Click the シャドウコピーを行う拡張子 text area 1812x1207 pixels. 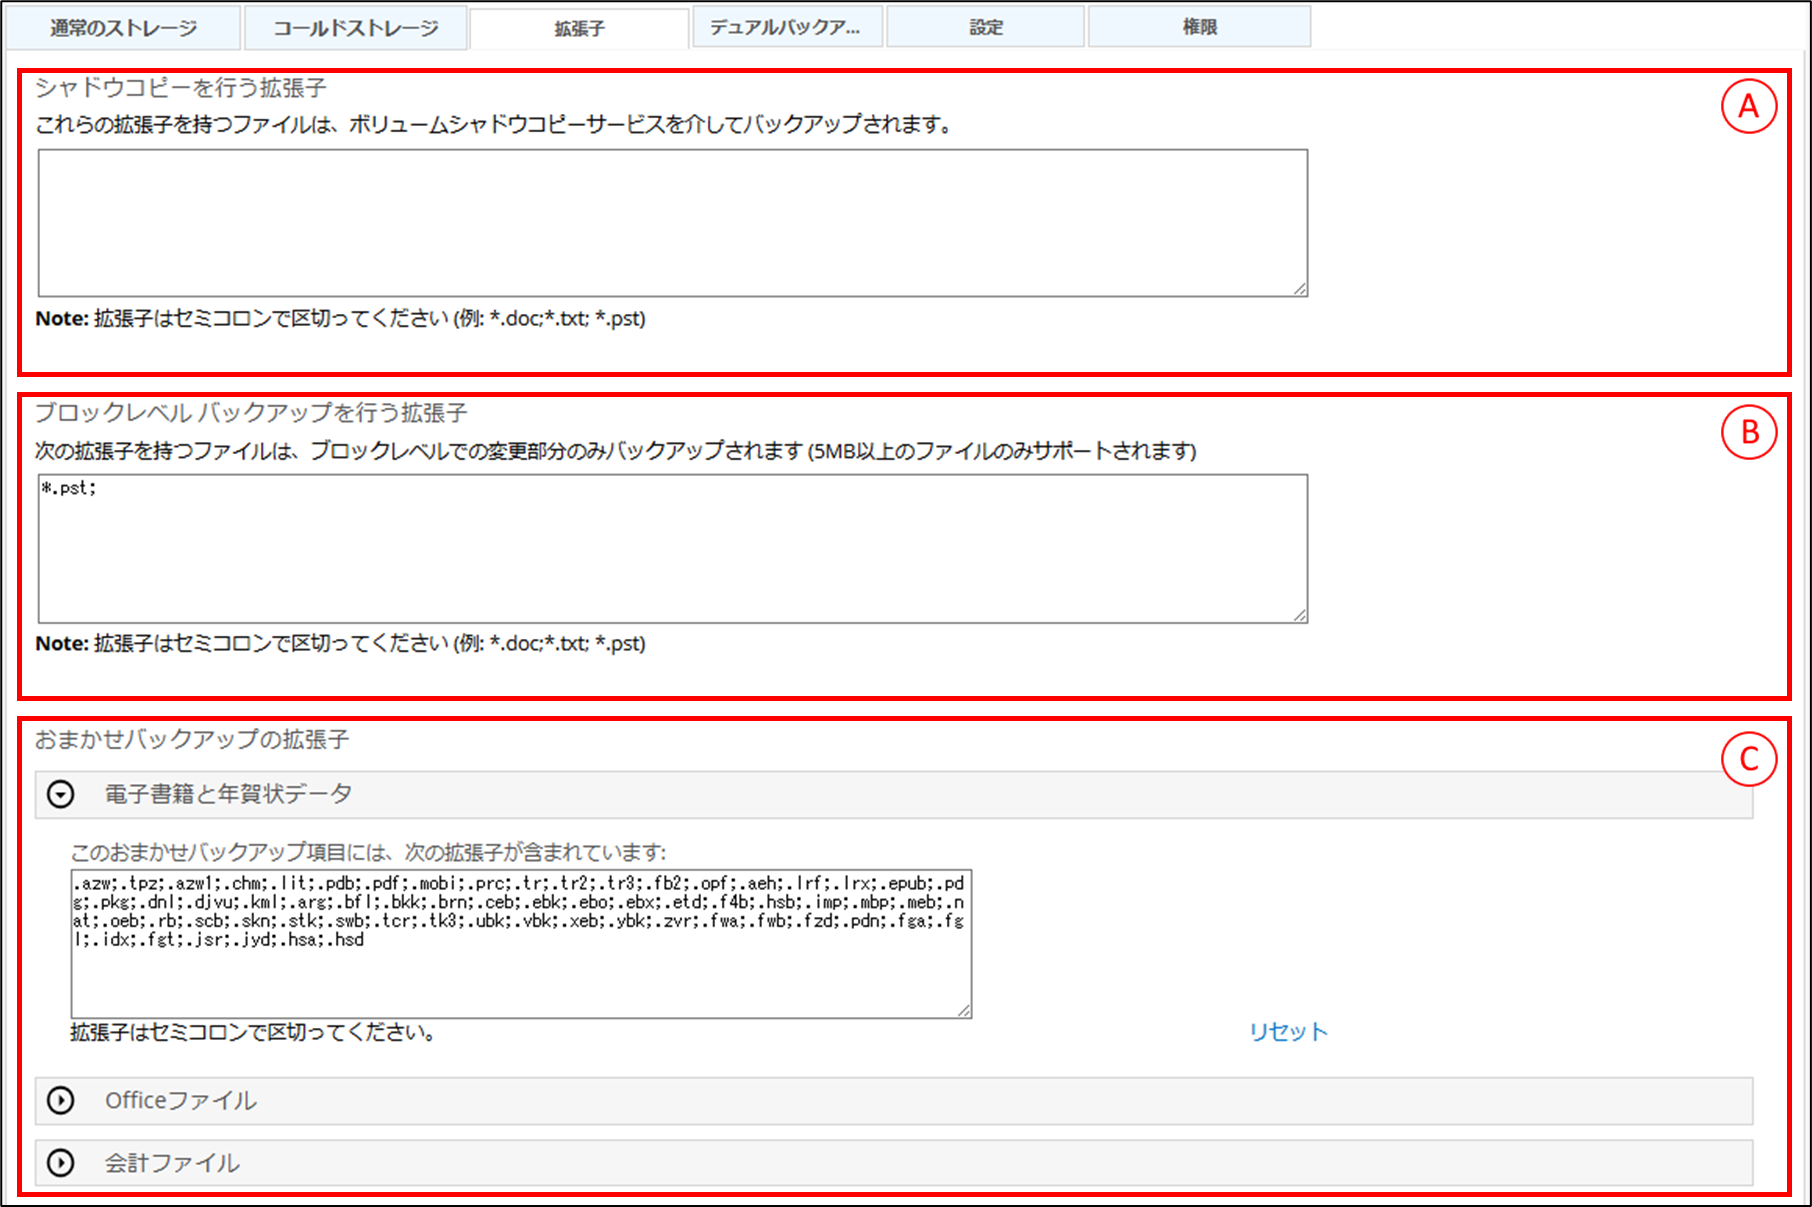673,223
